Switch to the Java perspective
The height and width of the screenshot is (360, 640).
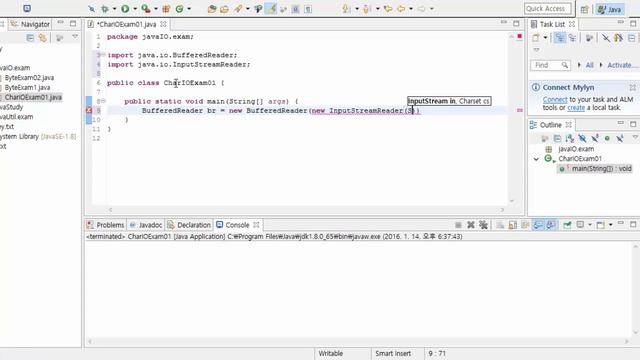[610, 9]
